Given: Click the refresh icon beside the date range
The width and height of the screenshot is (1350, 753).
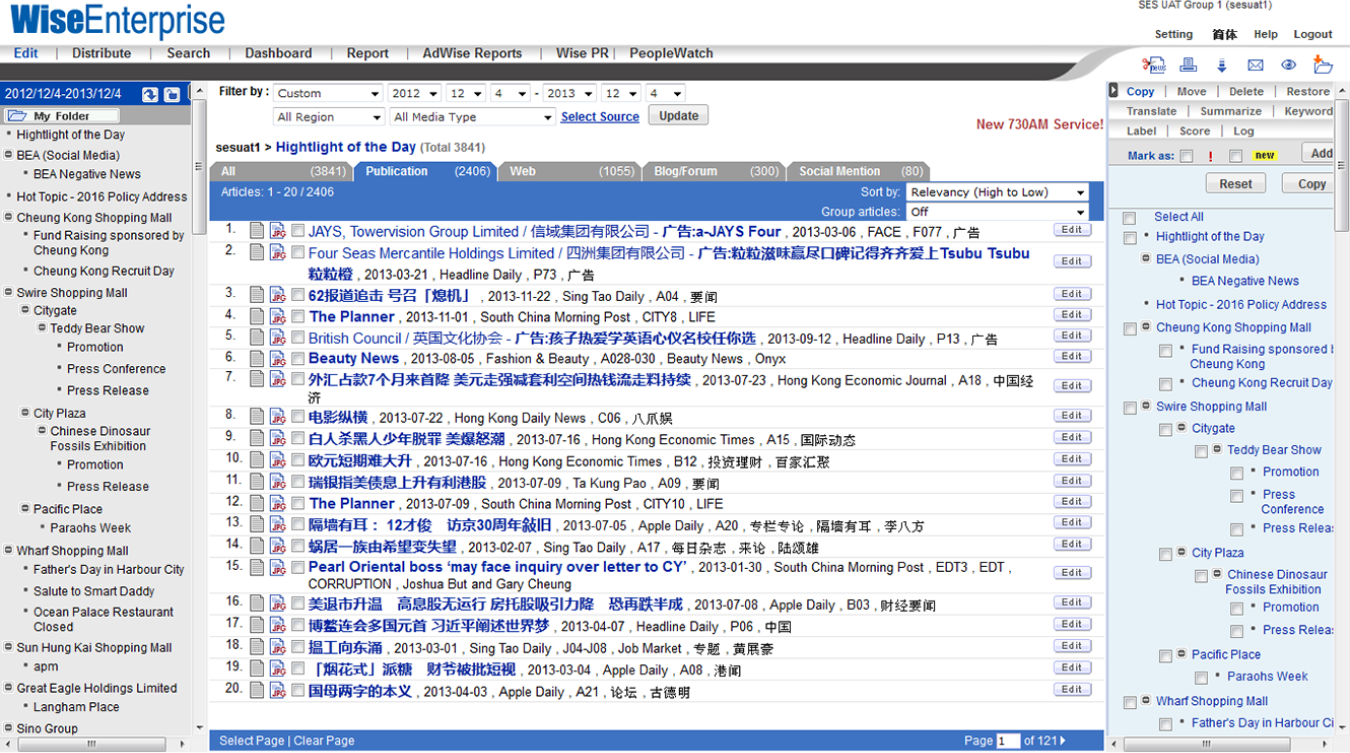Looking at the screenshot, I should [150, 94].
